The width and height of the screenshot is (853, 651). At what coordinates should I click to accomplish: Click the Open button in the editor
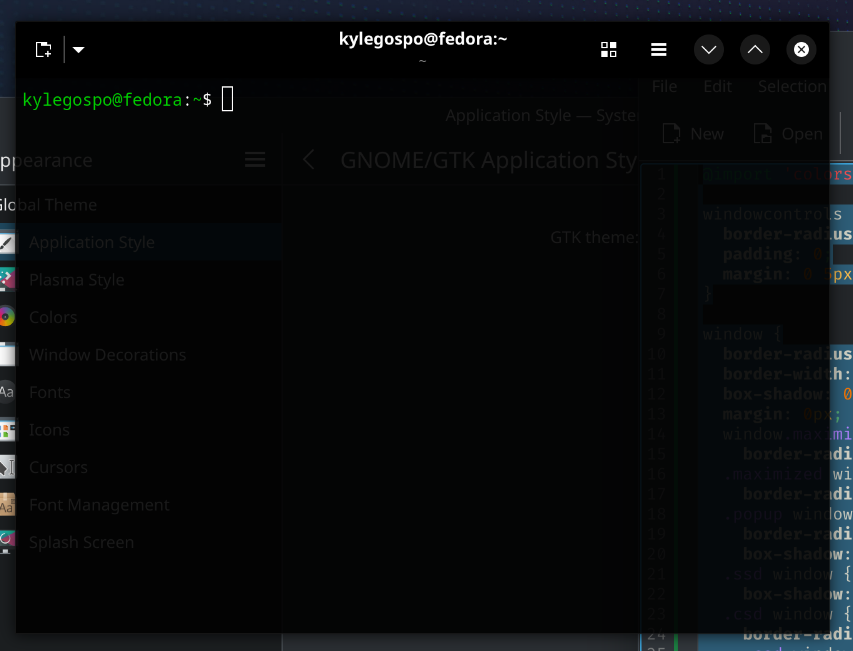[787, 133]
